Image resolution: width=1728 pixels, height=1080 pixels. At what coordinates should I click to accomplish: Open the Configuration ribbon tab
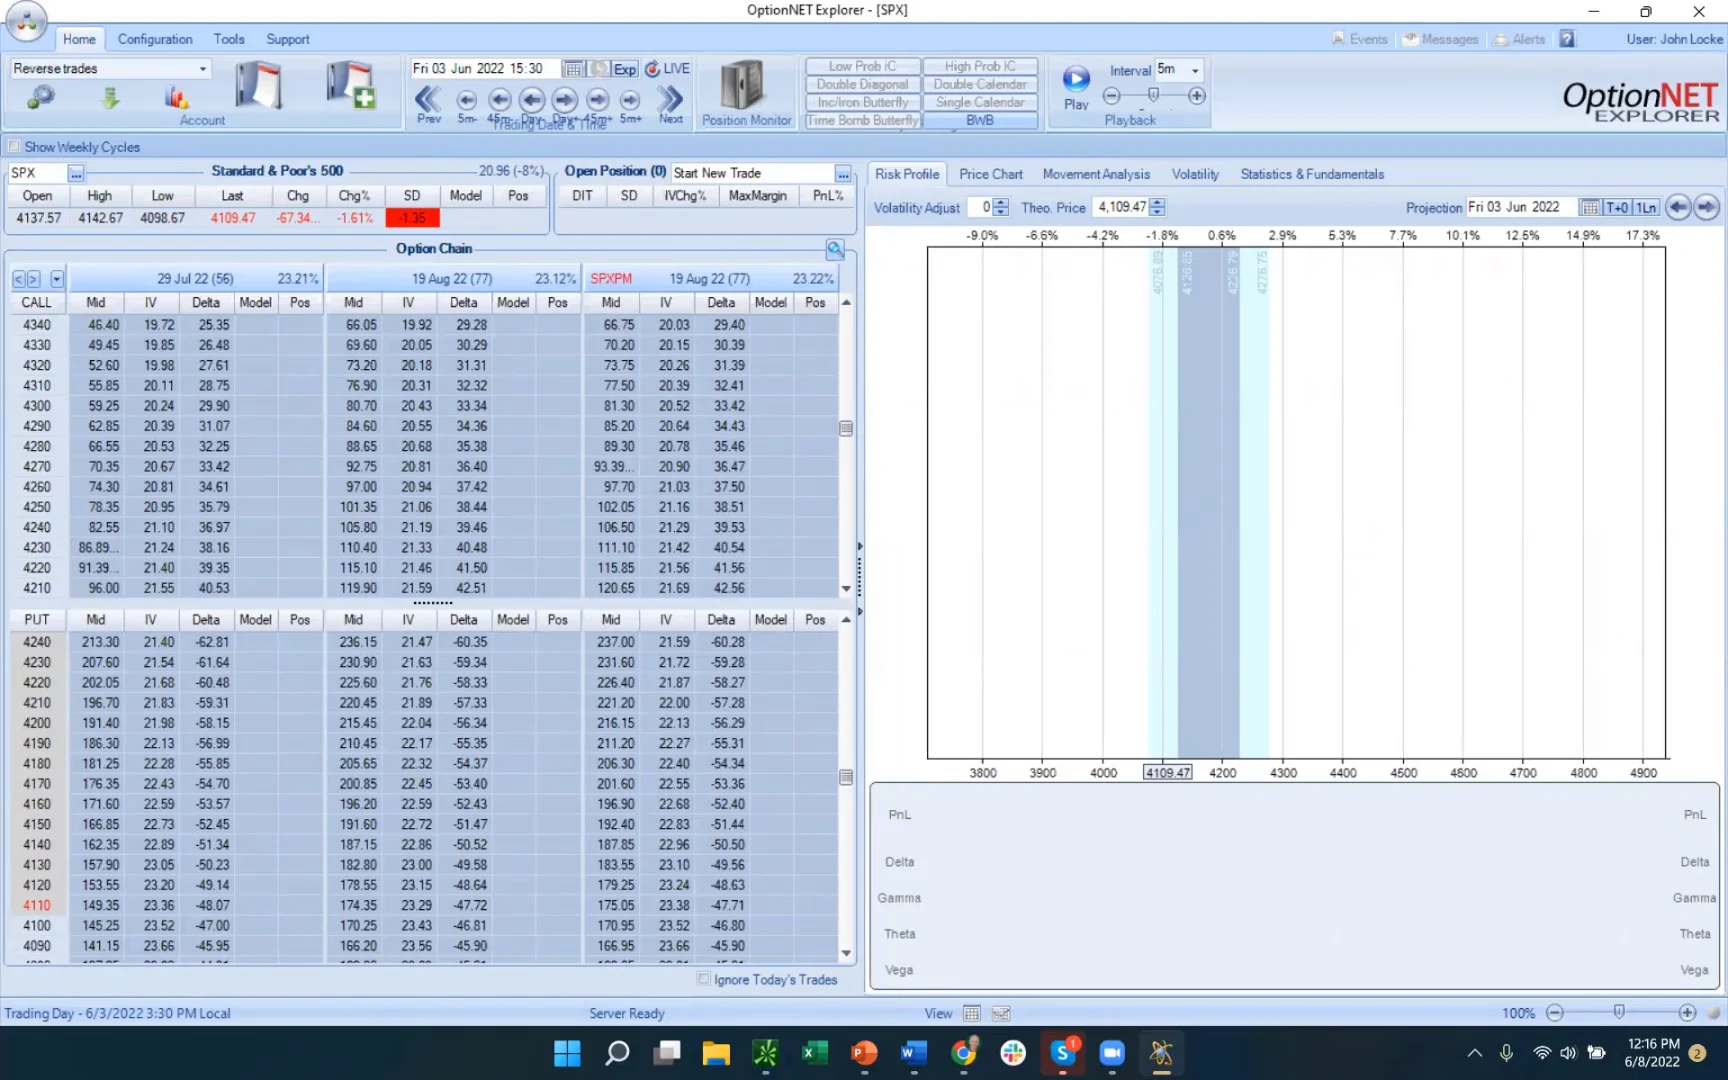155,39
